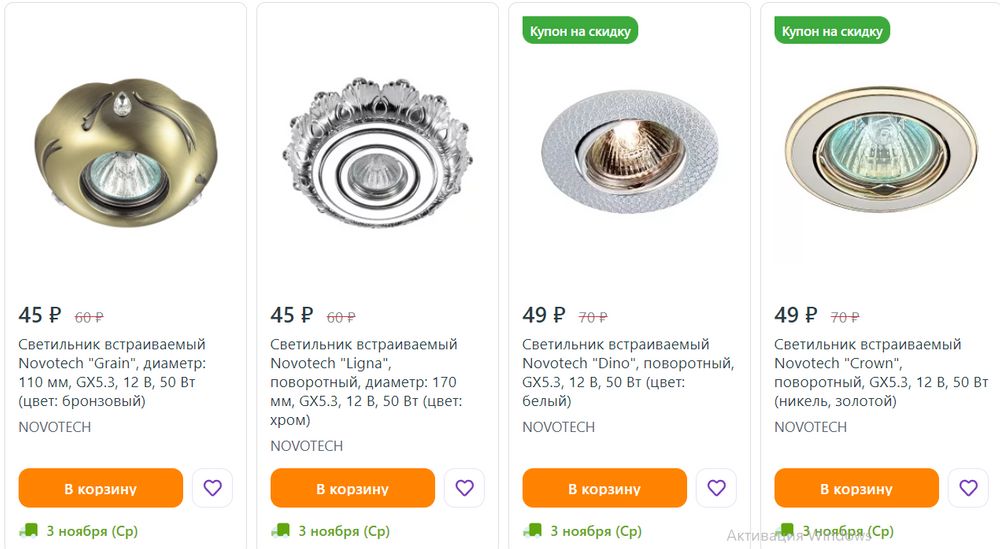Open the bronze Grain lamp photo

coord(124,150)
